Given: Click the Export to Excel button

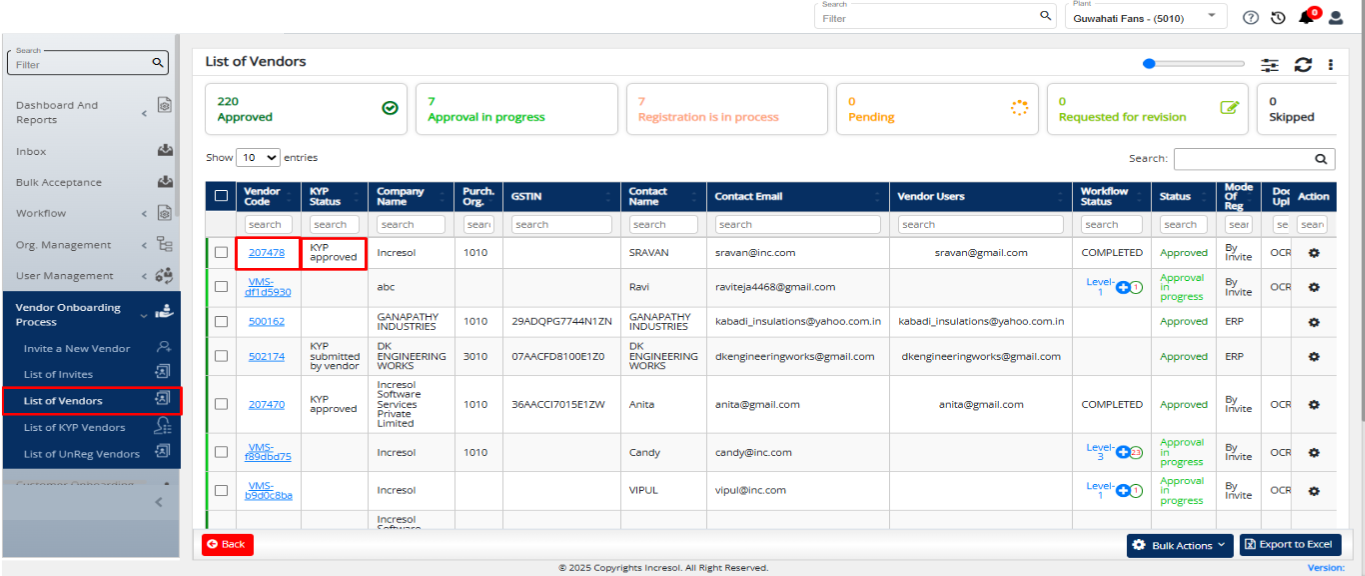Looking at the screenshot, I should tap(1290, 545).
